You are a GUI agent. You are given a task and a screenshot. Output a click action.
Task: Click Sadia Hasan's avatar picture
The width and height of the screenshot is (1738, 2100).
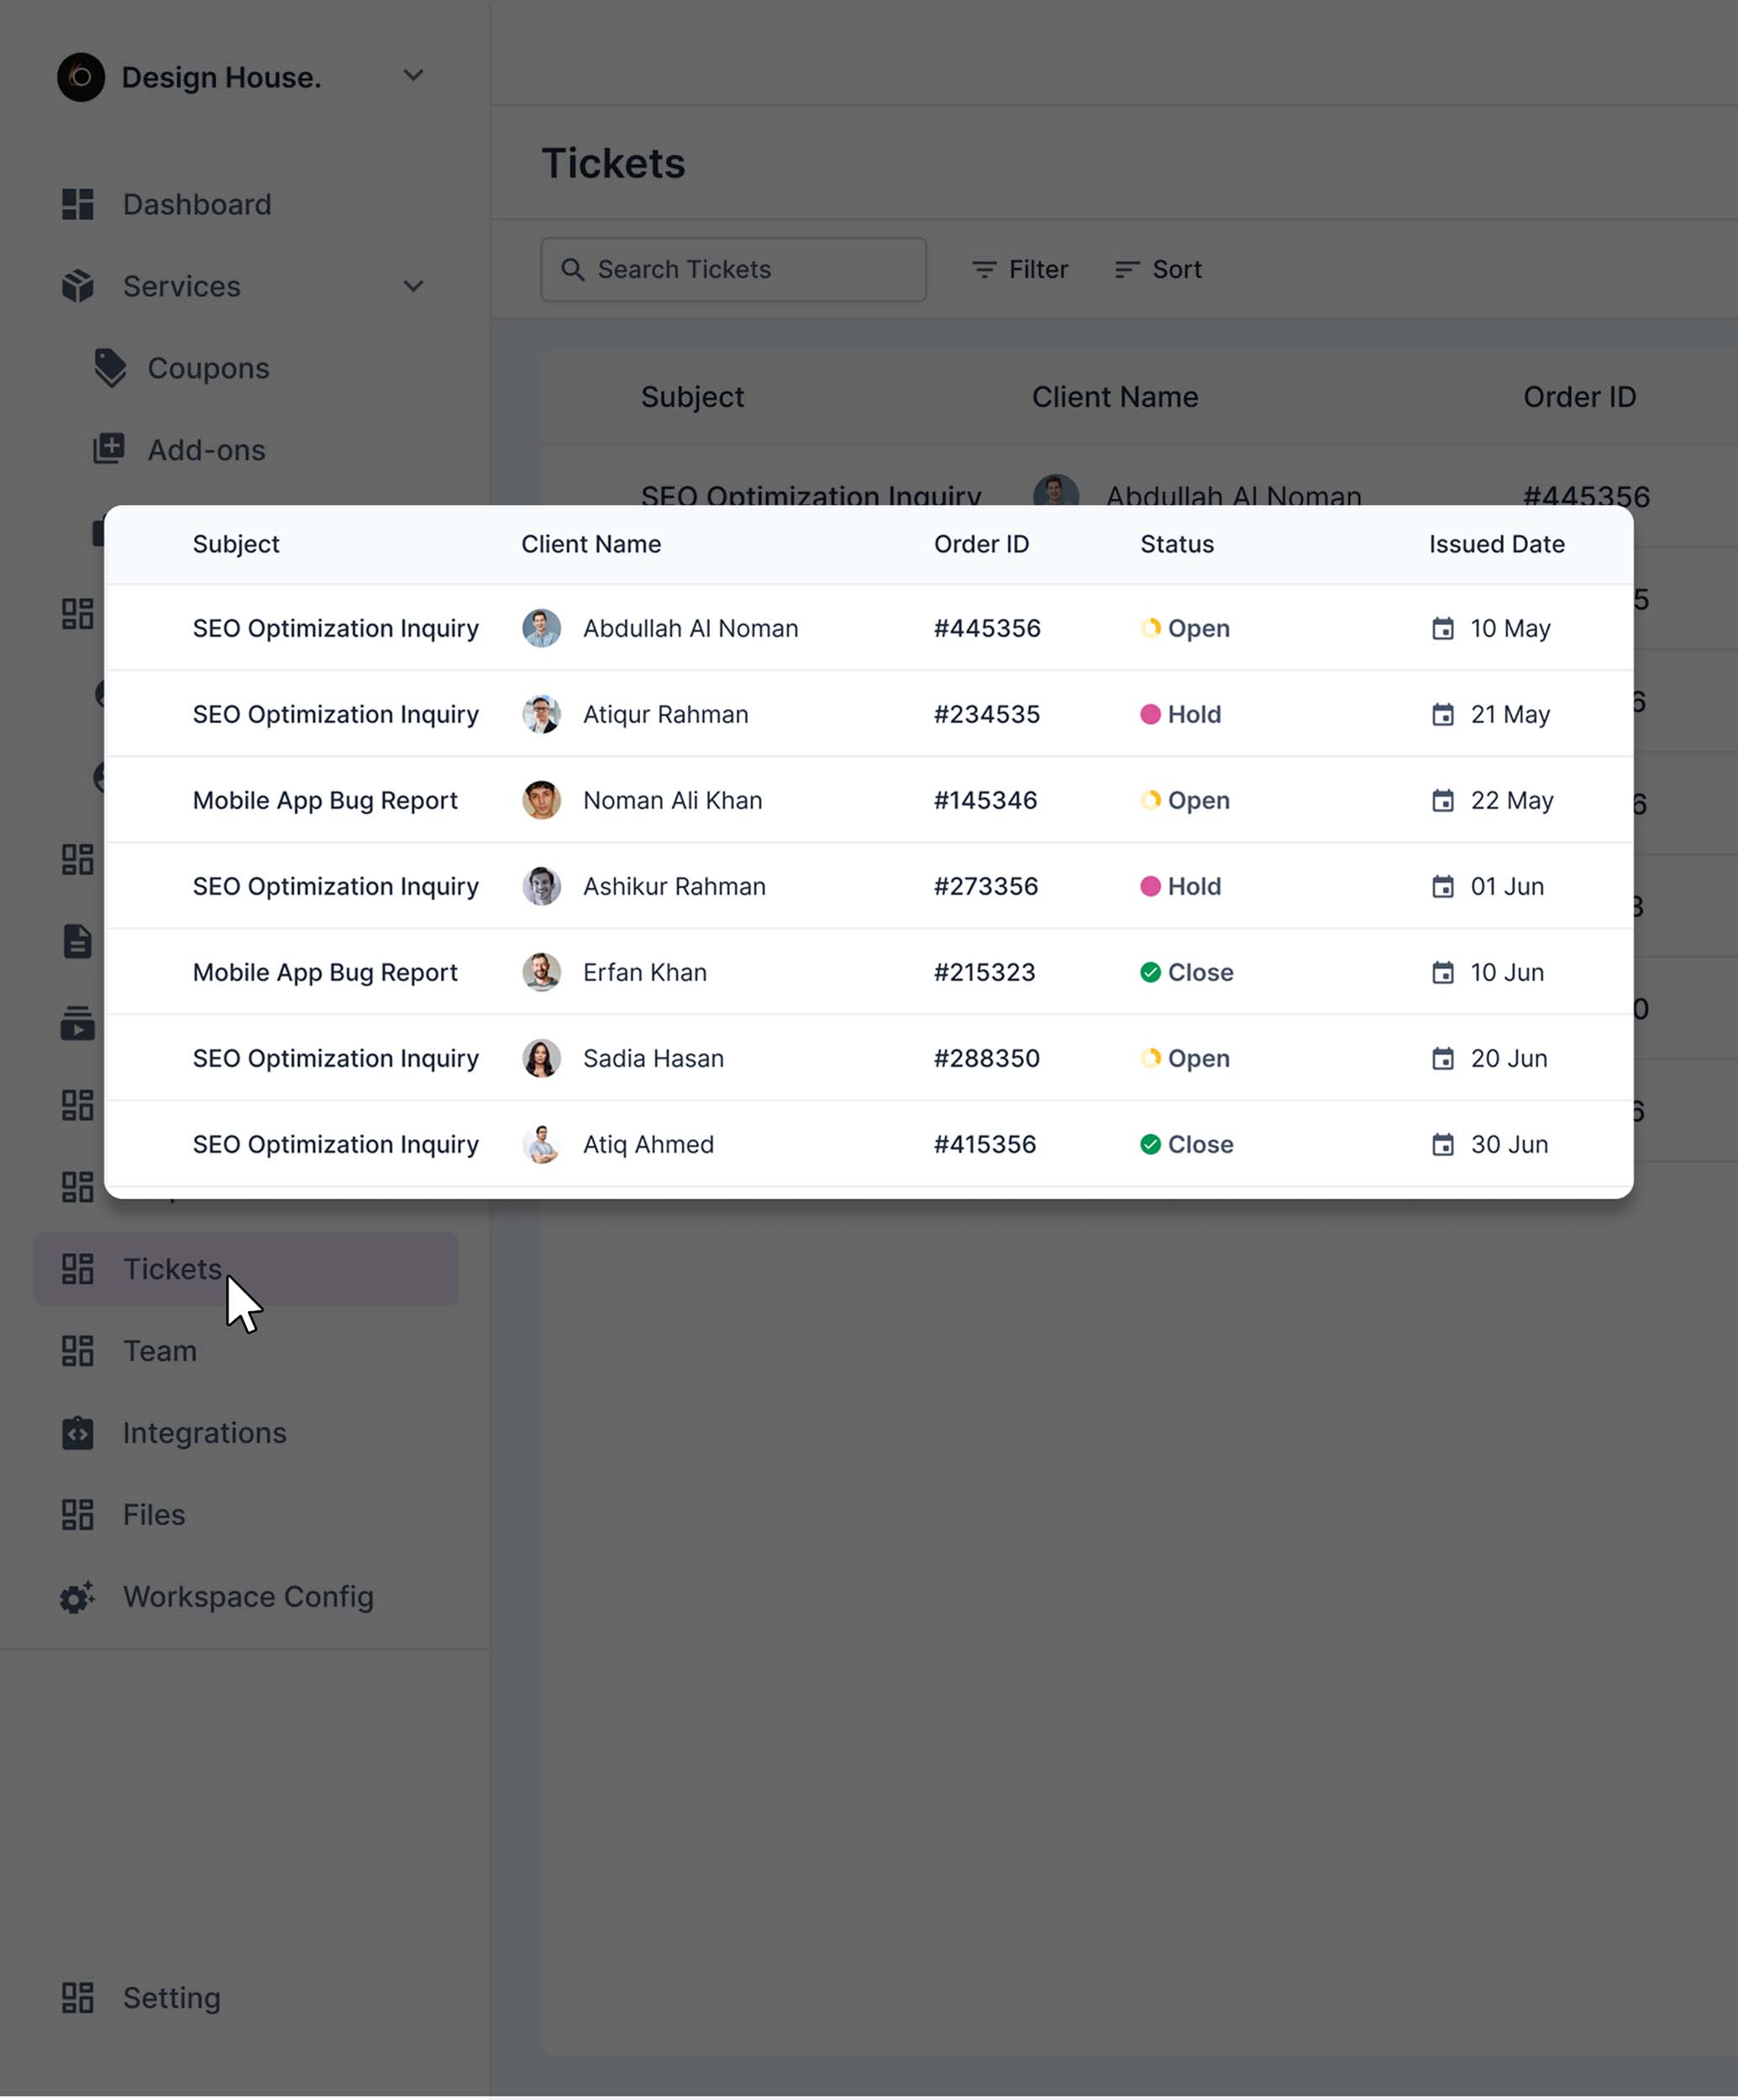coord(541,1058)
